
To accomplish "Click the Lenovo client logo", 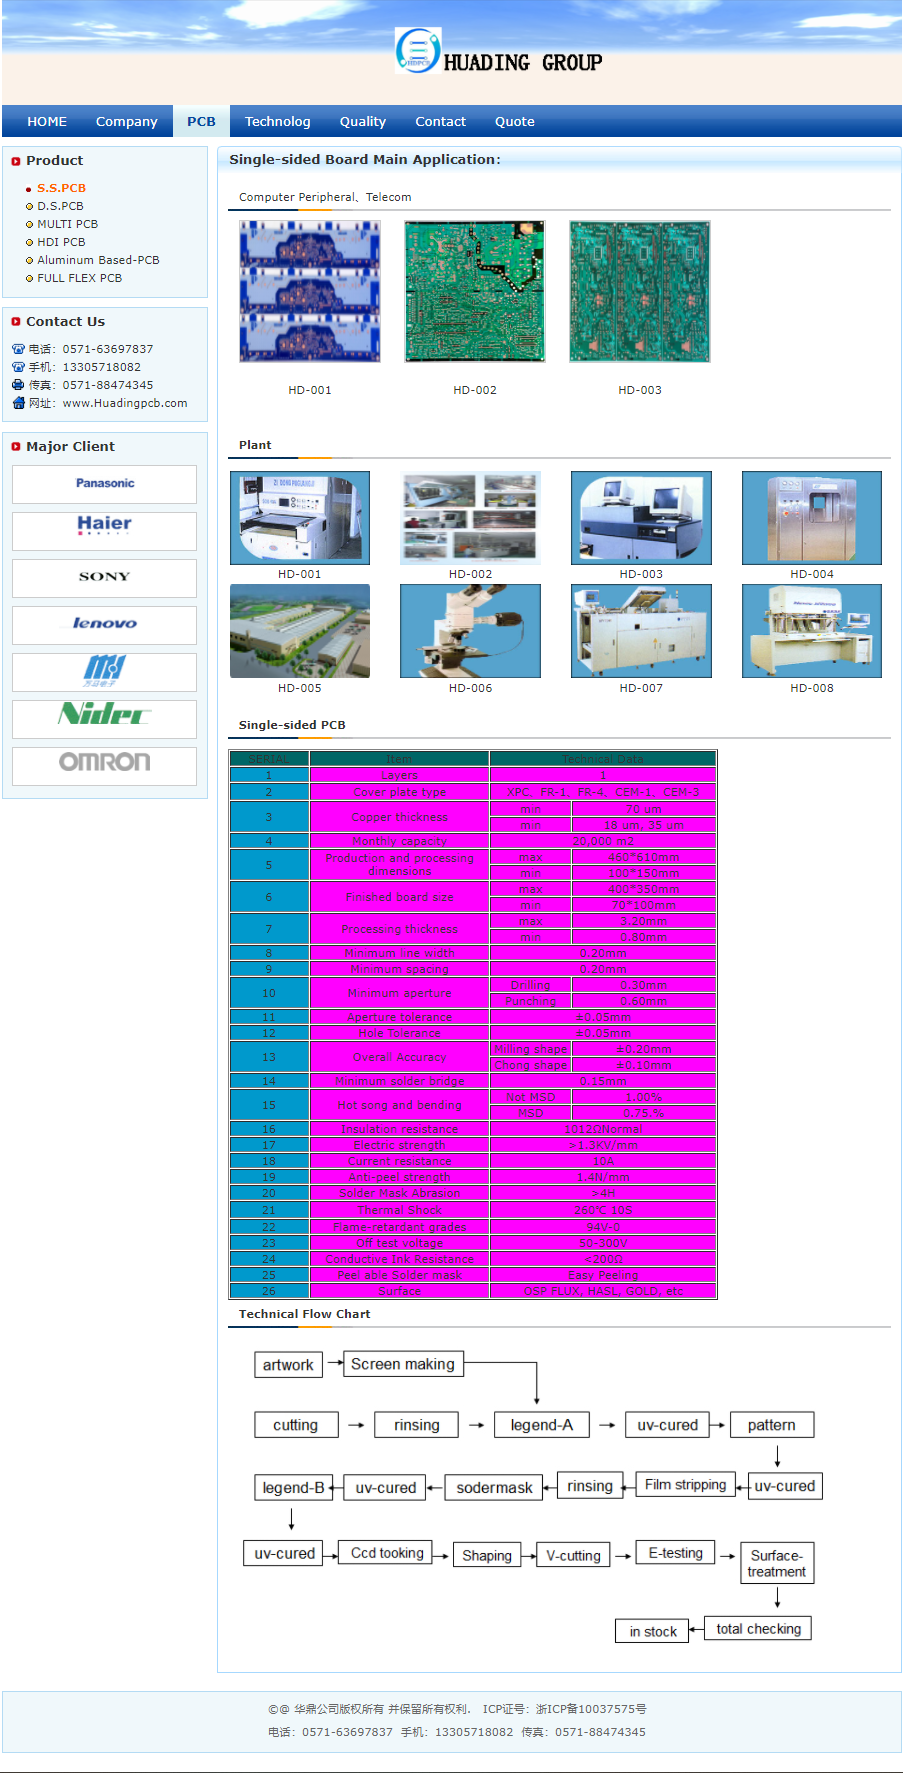I will coord(104,624).
